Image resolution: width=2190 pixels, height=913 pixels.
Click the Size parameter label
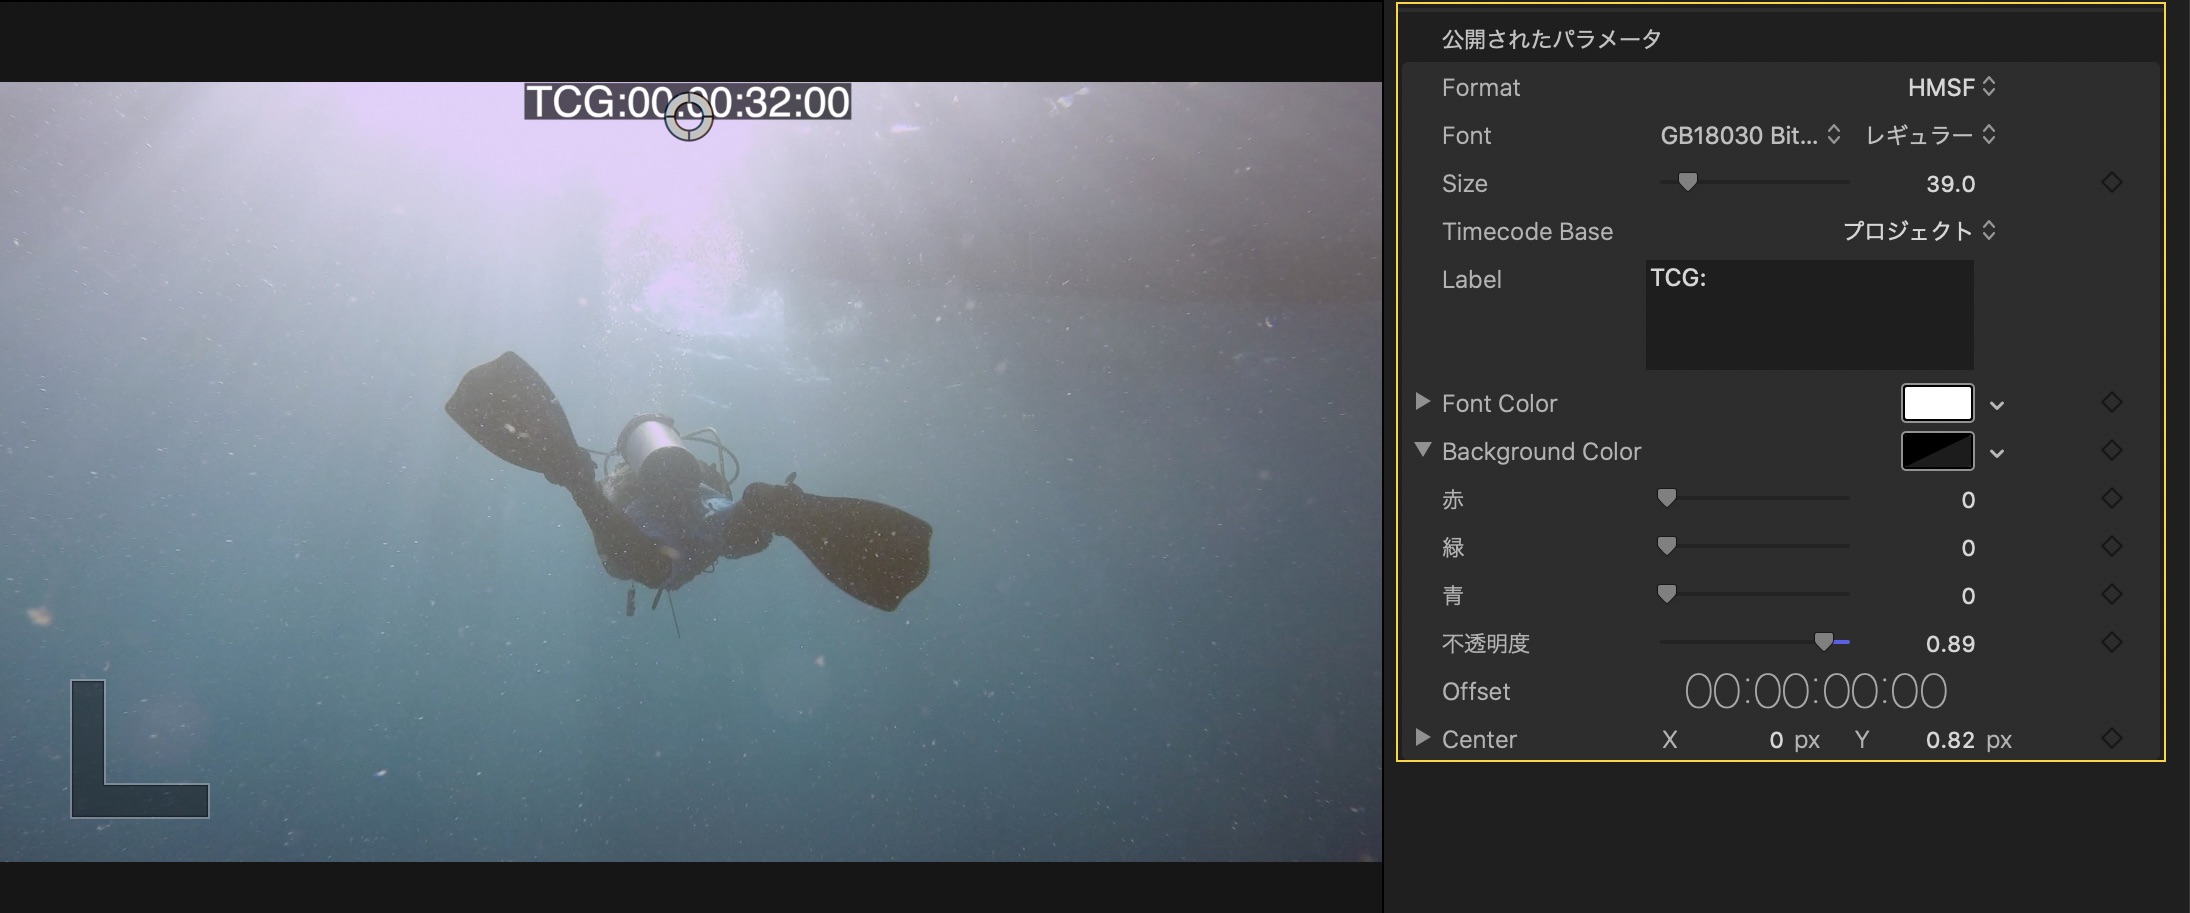pyautogui.click(x=1464, y=184)
